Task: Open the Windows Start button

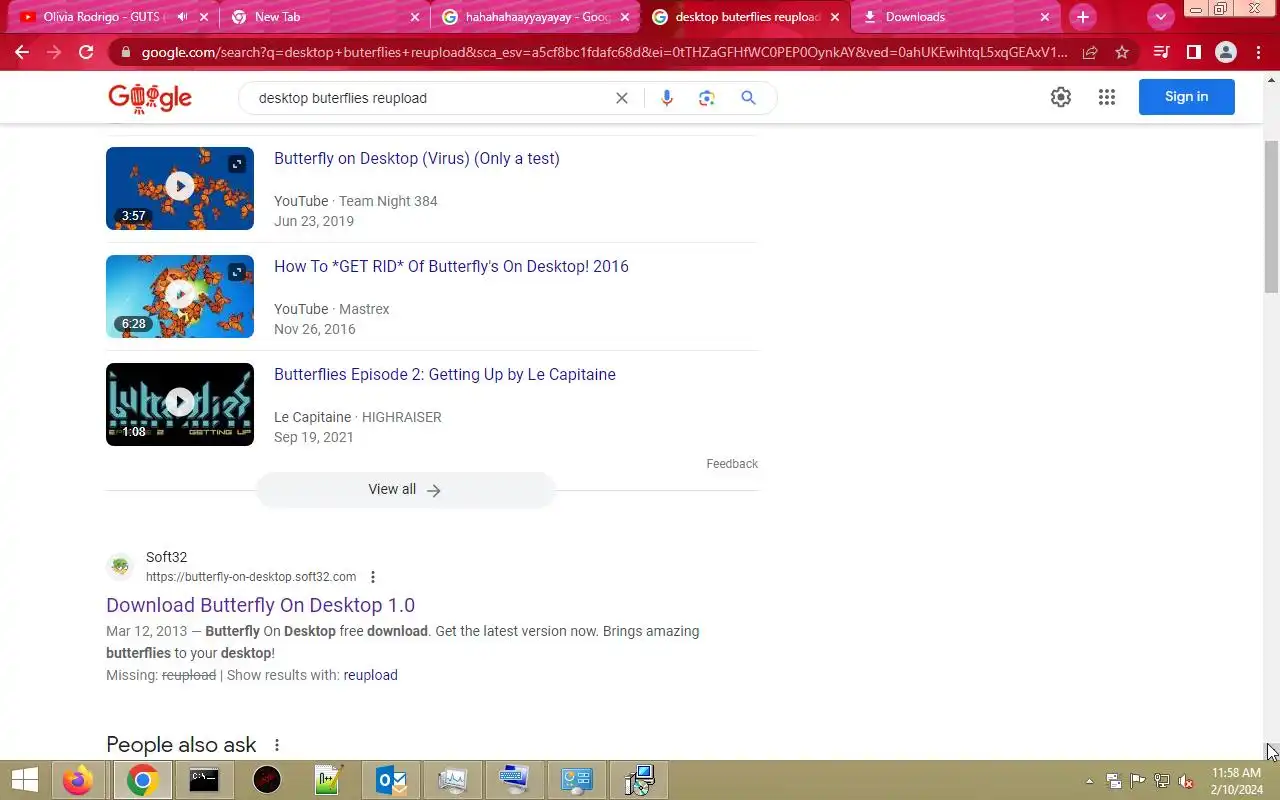Action: tap(24, 780)
